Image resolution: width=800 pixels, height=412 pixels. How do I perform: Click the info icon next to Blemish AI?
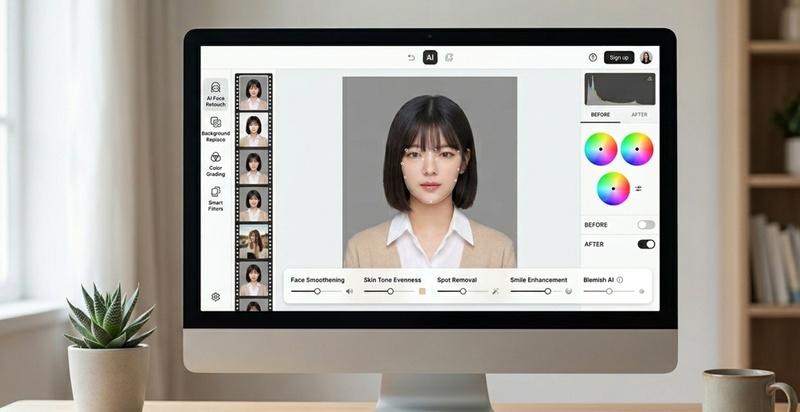(619, 280)
